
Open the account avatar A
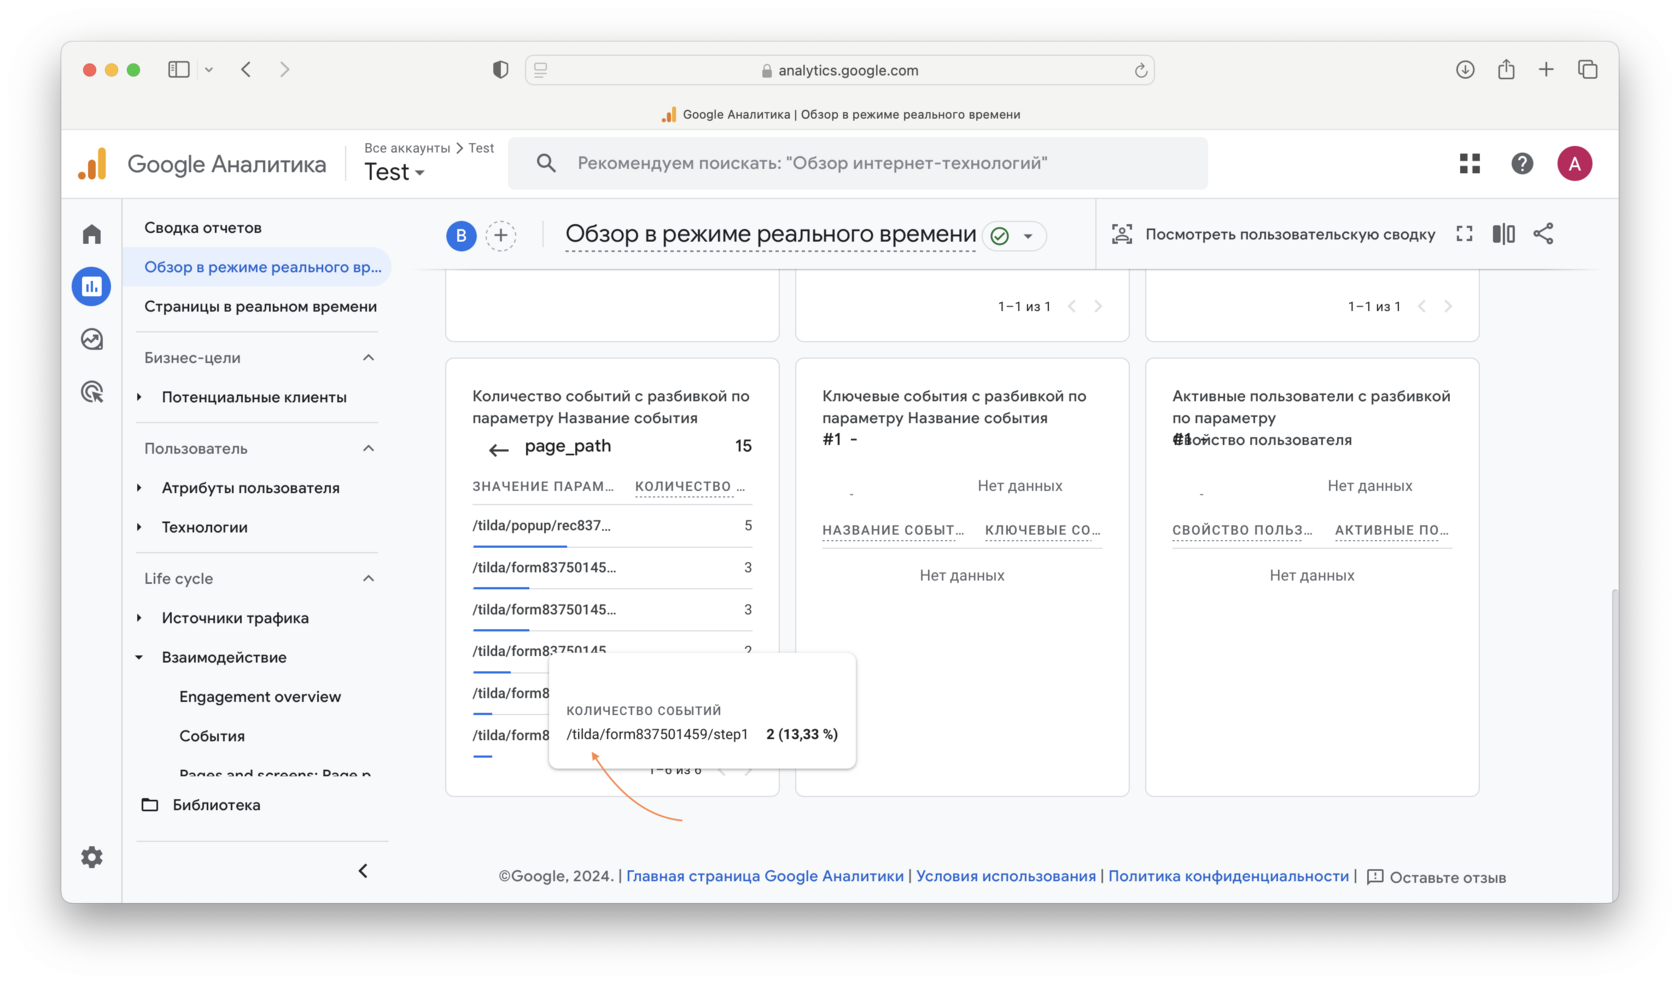(1575, 164)
